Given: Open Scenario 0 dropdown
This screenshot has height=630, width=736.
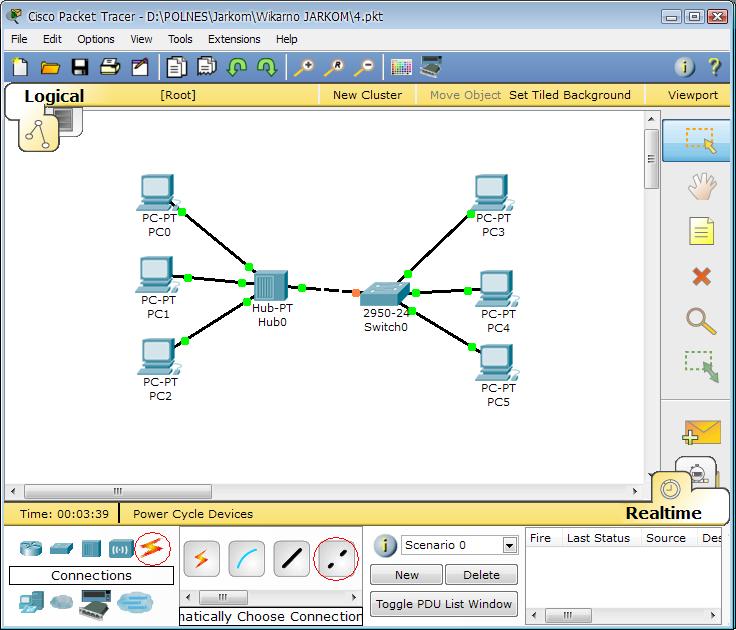Looking at the screenshot, I should (x=509, y=545).
